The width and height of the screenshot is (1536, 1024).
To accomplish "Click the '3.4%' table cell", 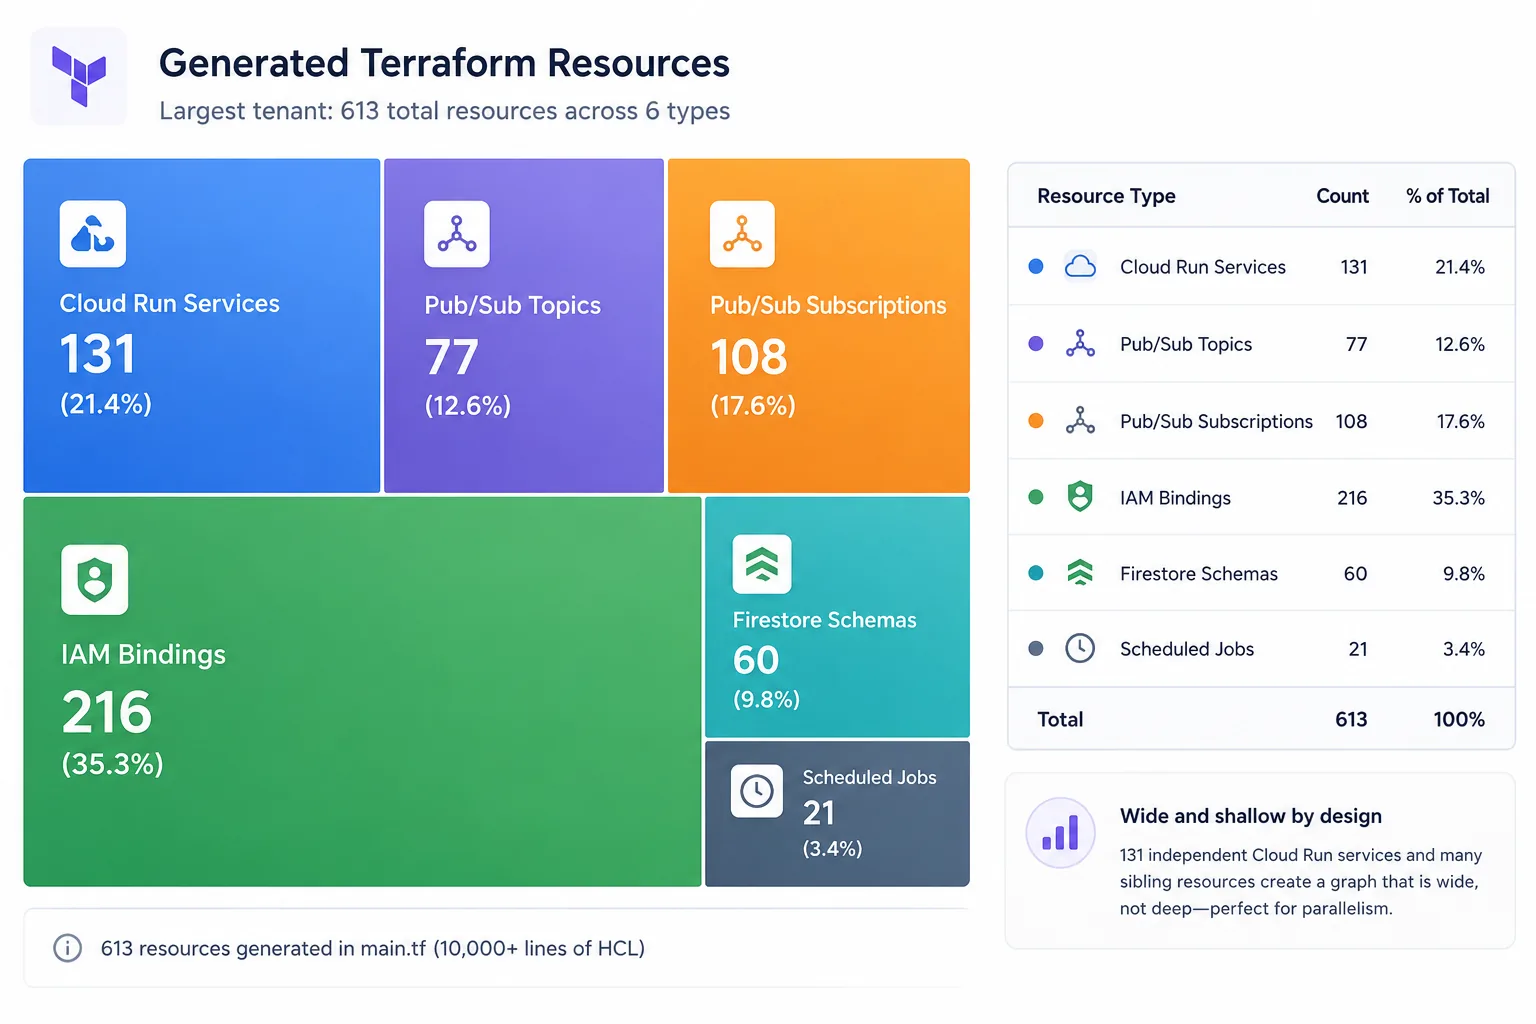I will [x=1464, y=649].
